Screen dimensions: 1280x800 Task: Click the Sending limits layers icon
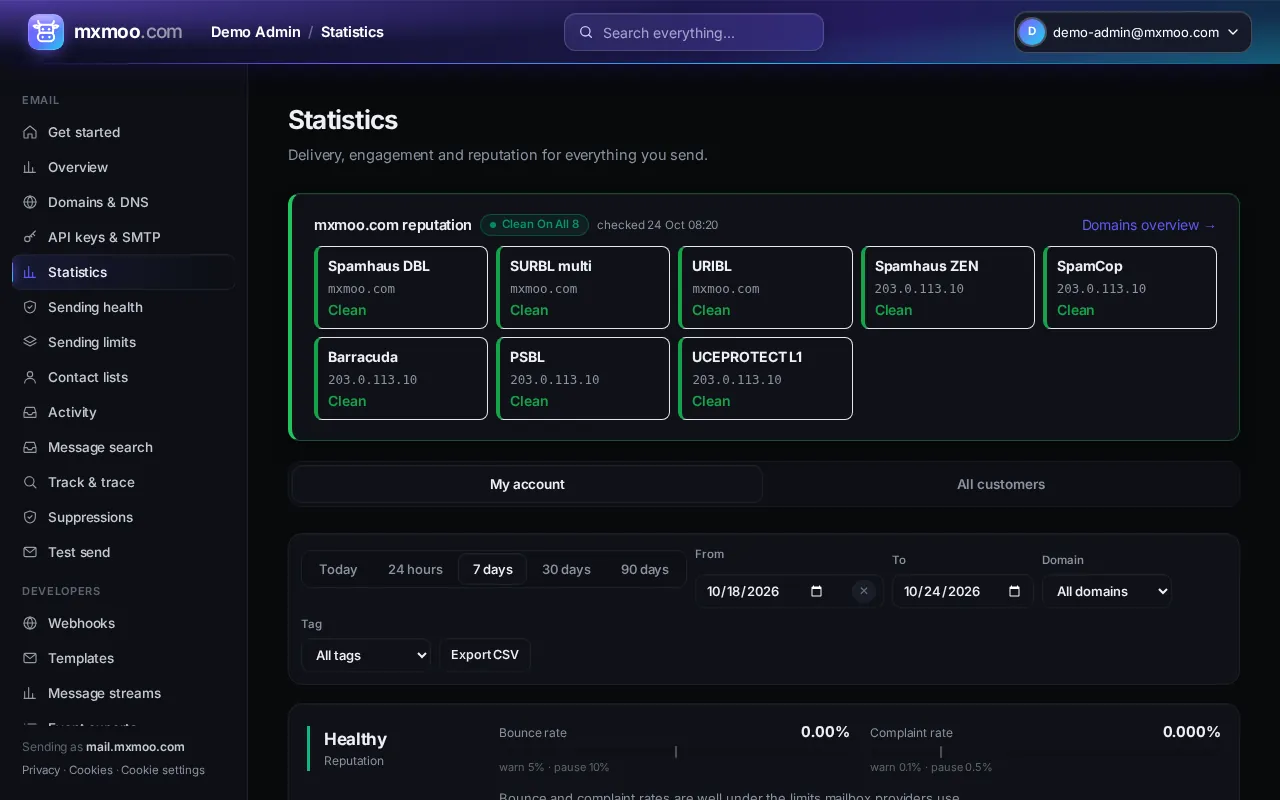[x=30, y=342]
